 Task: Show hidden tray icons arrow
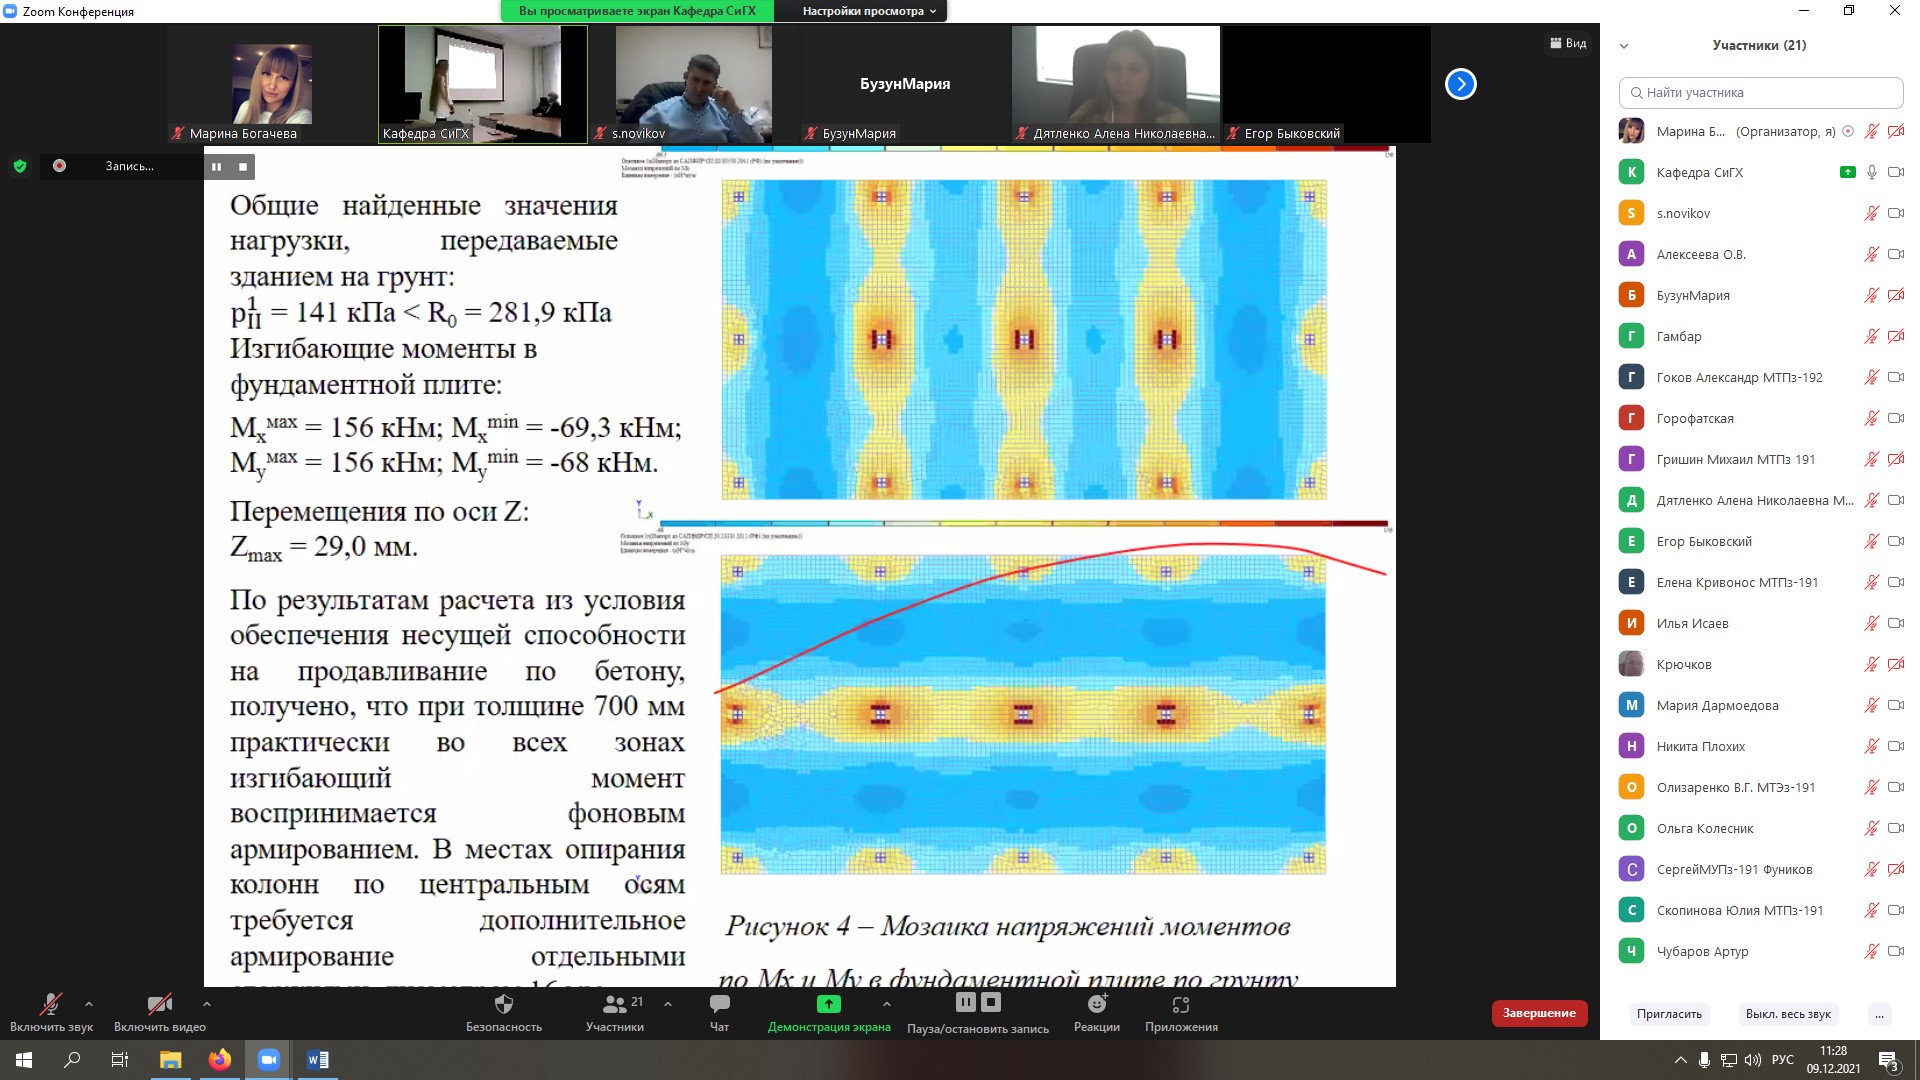(x=1679, y=1060)
